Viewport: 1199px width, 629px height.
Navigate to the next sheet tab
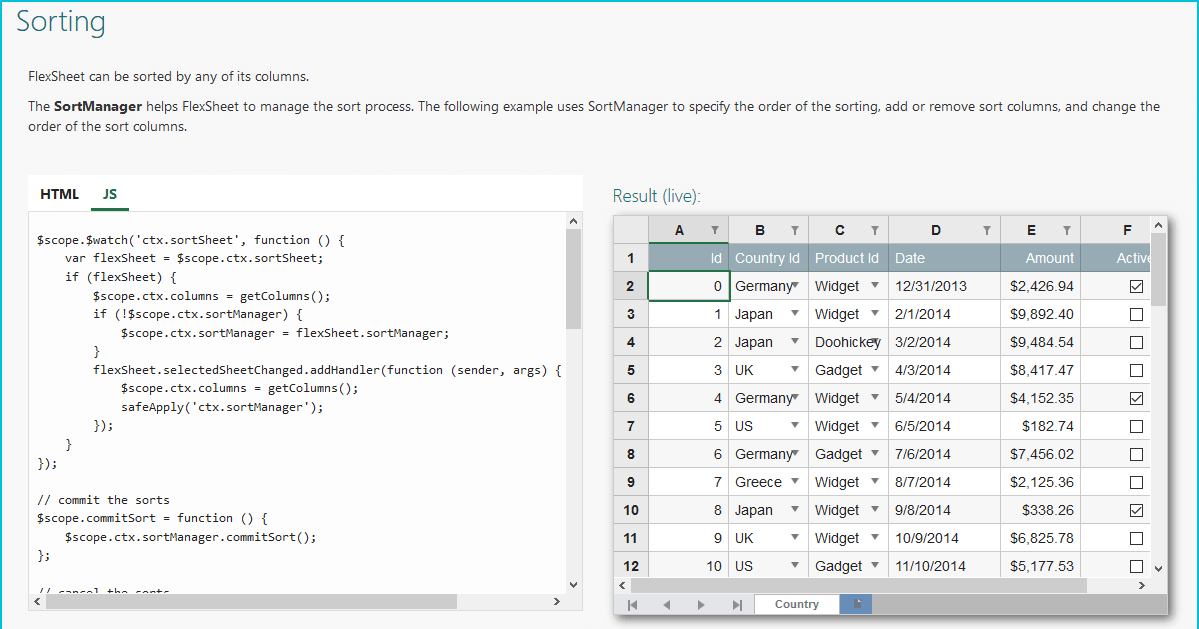coord(701,605)
